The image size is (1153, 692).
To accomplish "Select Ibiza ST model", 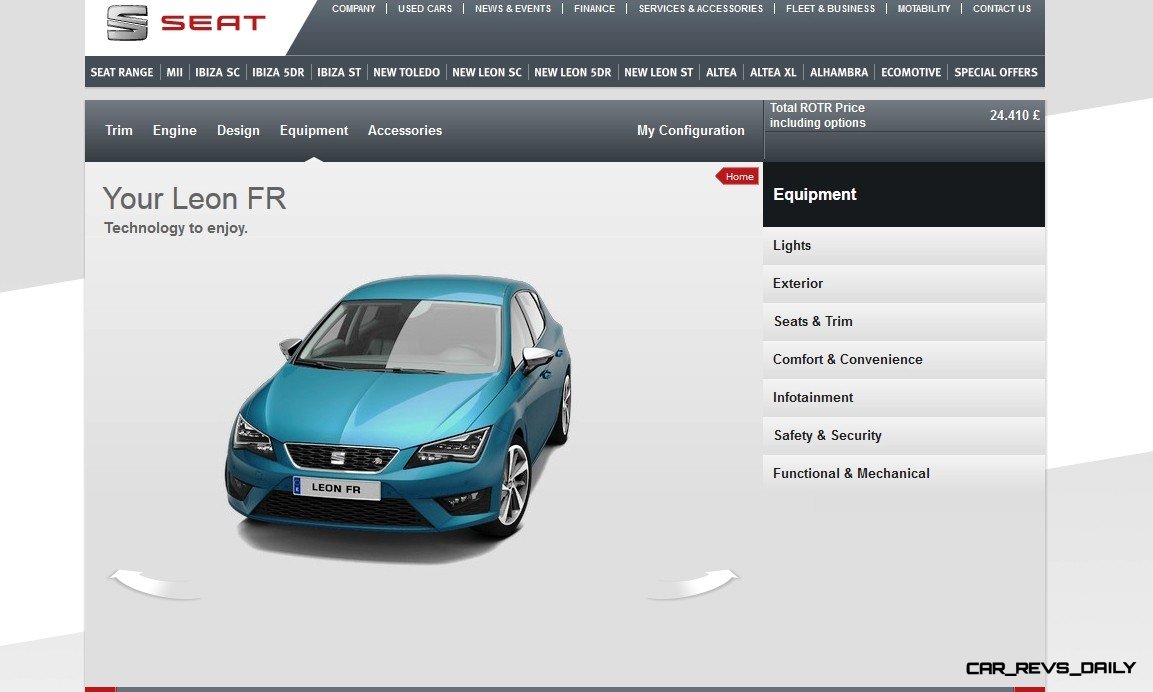I will pyautogui.click(x=339, y=72).
